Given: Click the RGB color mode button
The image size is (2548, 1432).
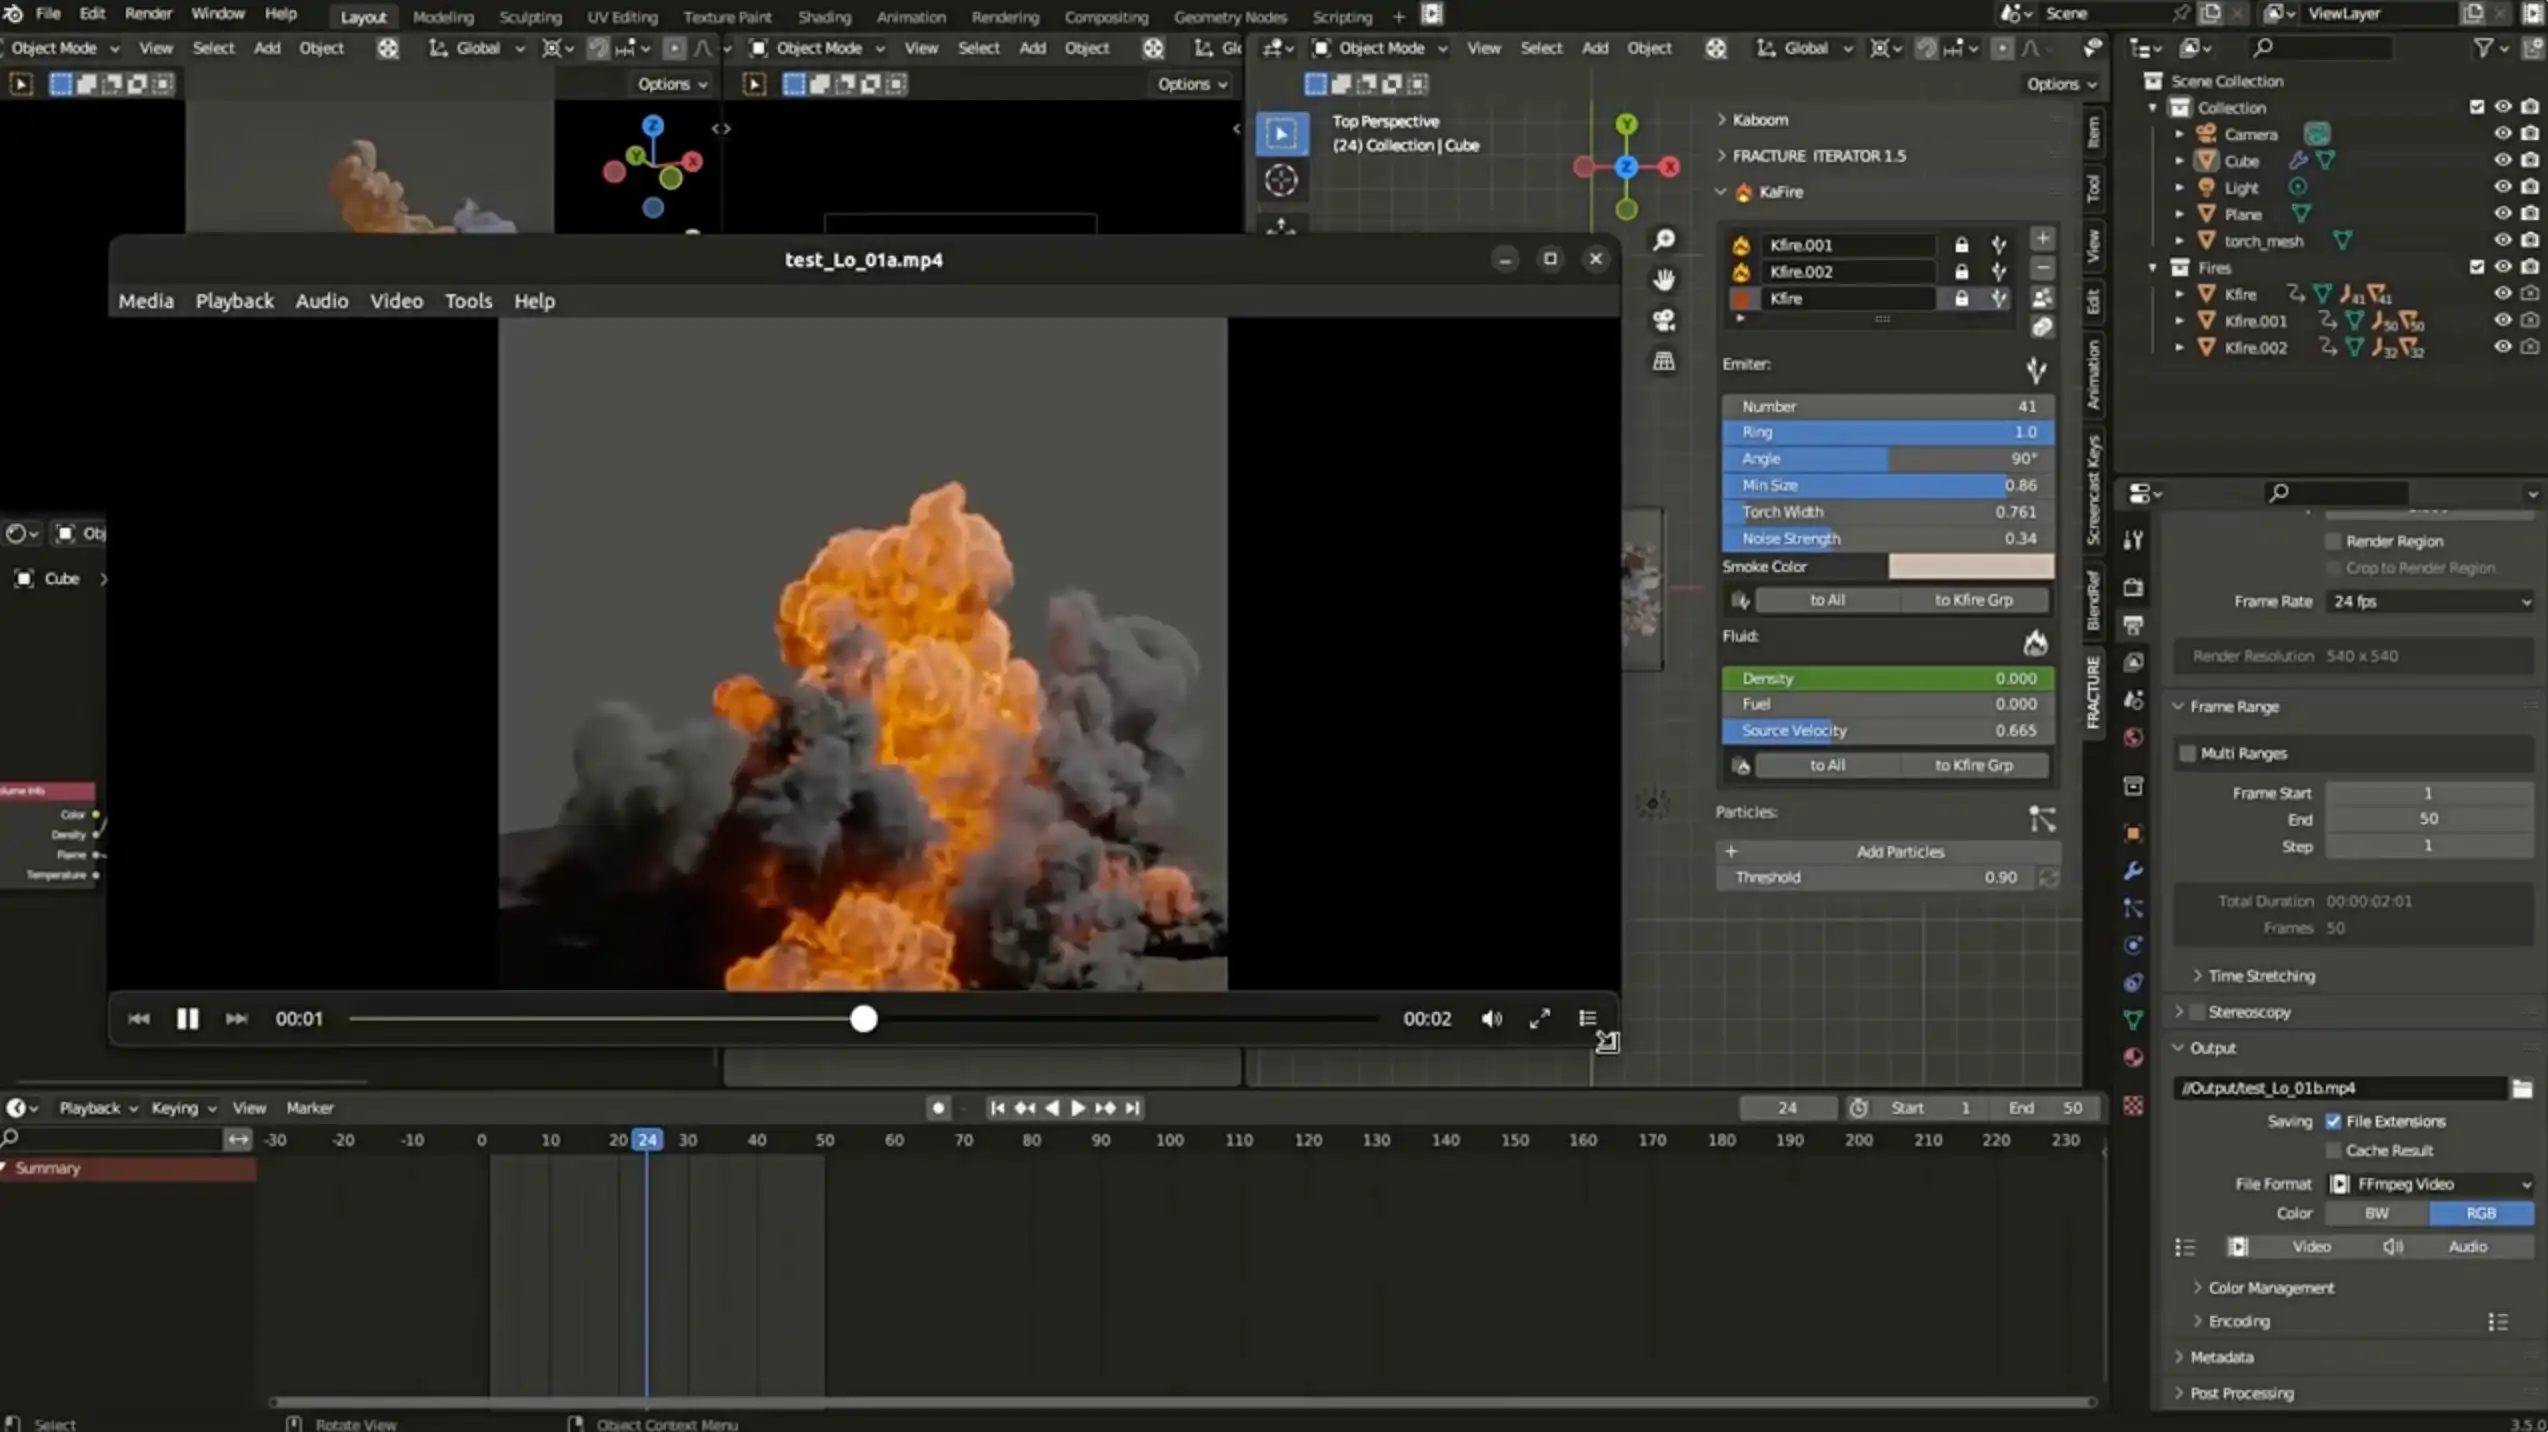Looking at the screenshot, I should pos(2480,1213).
